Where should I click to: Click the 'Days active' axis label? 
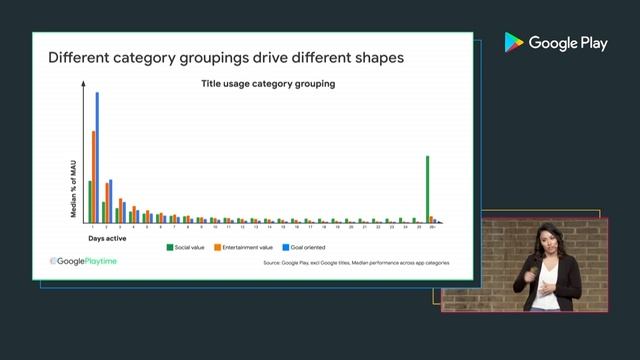click(x=107, y=238)
